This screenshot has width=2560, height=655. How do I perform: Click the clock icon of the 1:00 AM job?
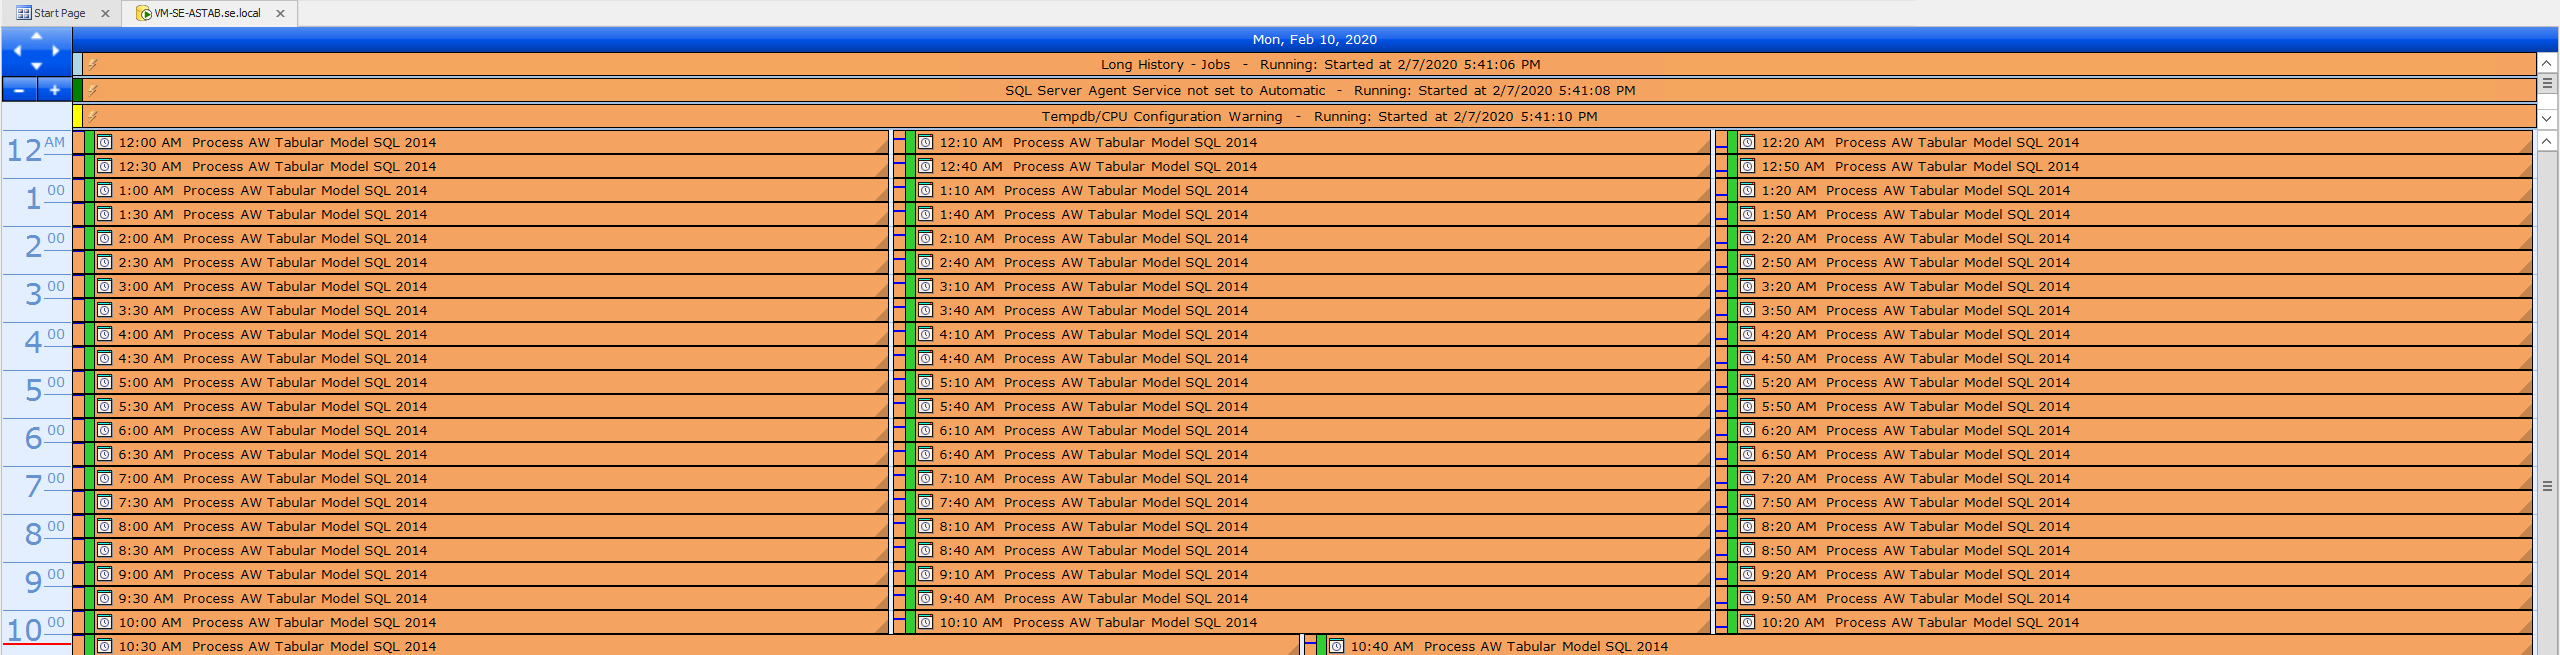[104, 190]
